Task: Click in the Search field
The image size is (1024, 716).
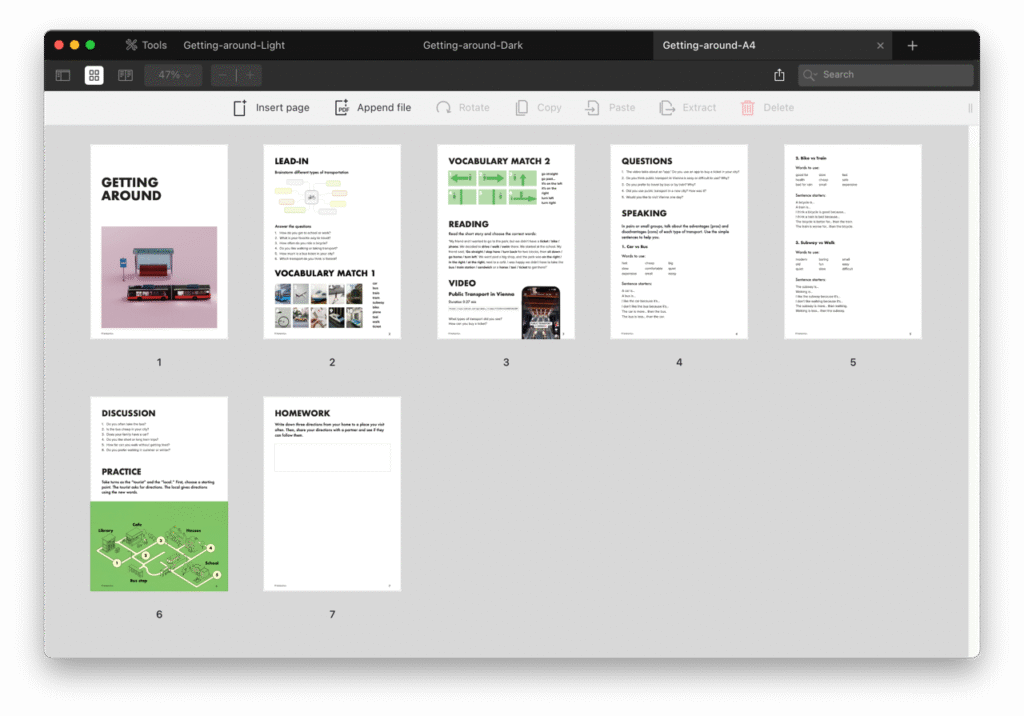Action: click(x=890, y=75)
